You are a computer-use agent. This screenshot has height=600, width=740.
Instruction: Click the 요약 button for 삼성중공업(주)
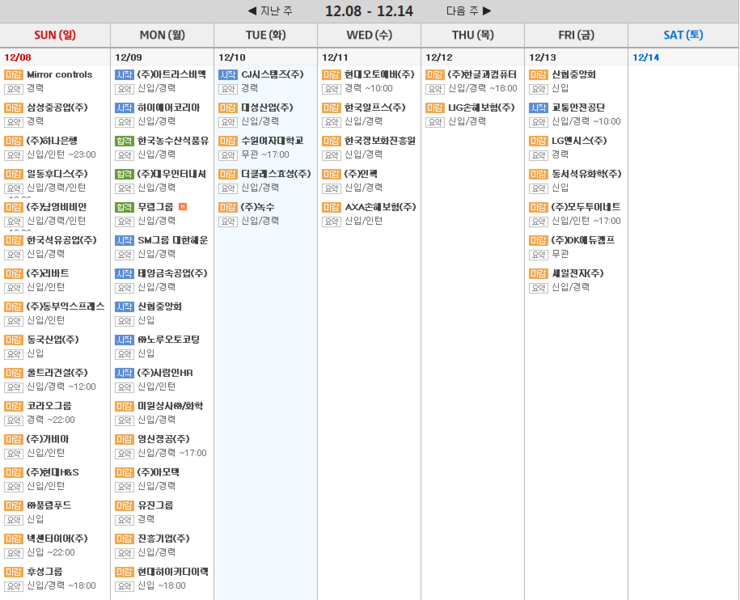13,122
